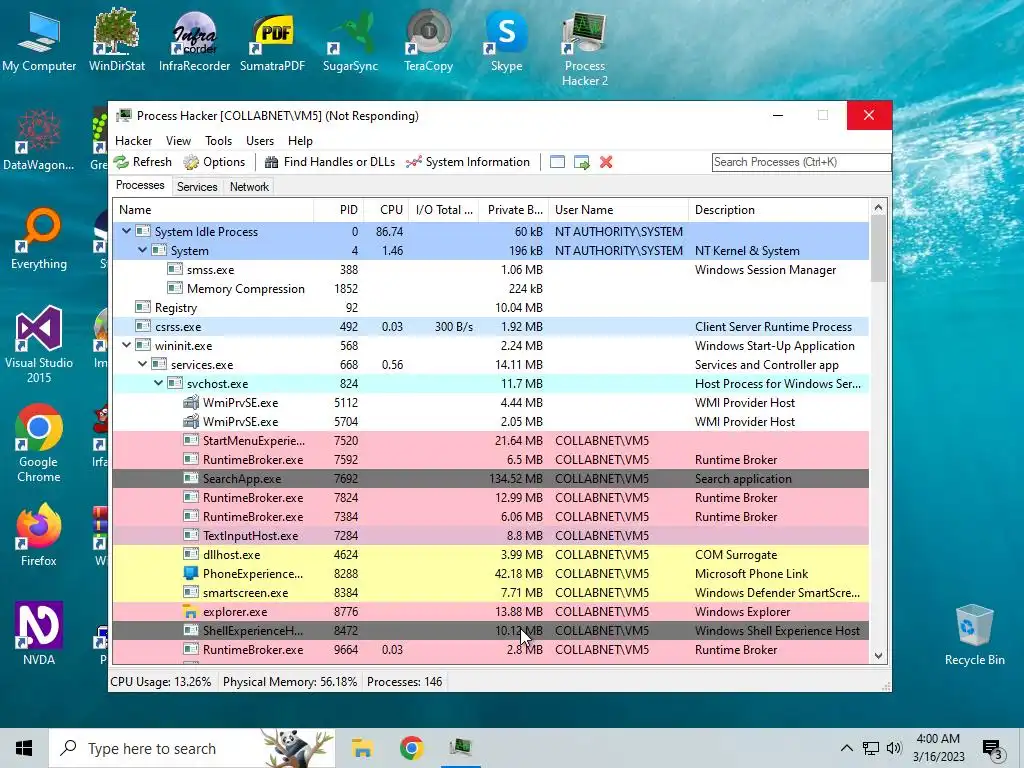Collapse svchost.exe PID 824 node
Screen dimensions: 1024x768
[x=159, y=383]
